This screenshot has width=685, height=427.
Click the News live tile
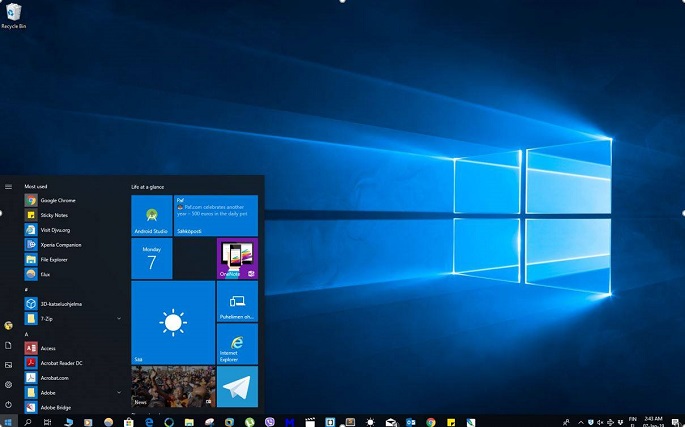(x=173, y=386)
